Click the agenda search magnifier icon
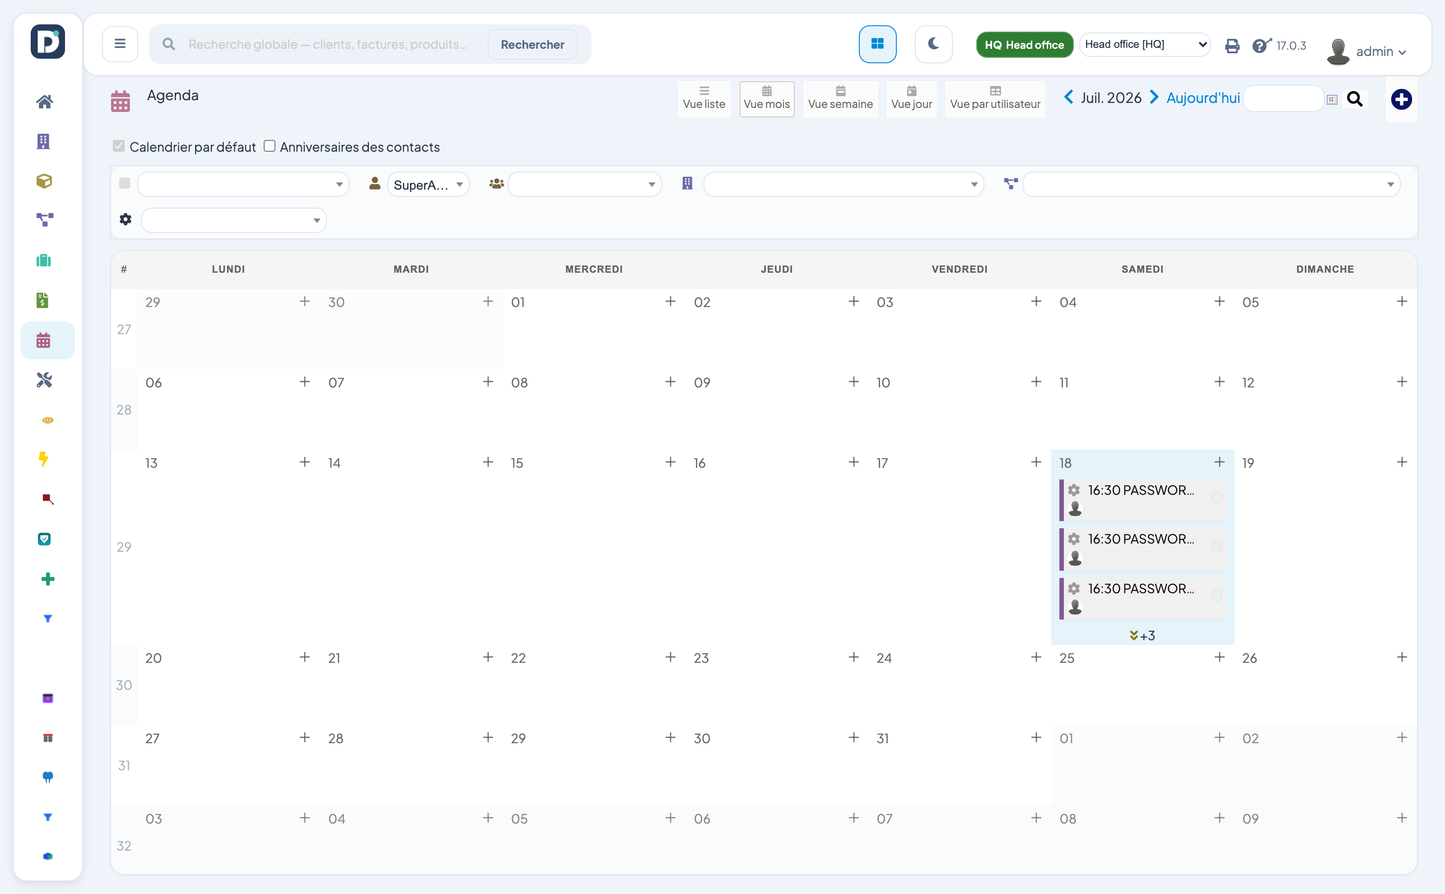Screen dimensions: 1445x894 coord(1355,99)
